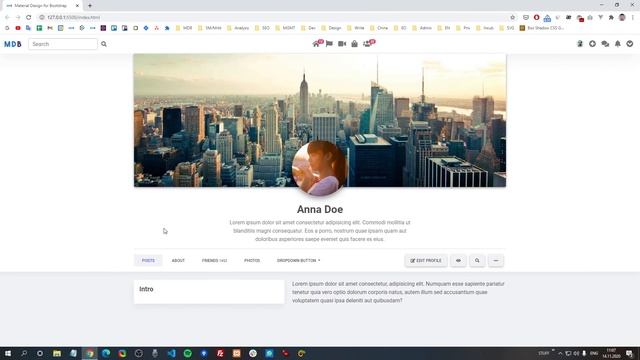Screen dimensions: 640x360
Task: Open the Box Shadow CSS bookmark
Action: tap(542, 28)
